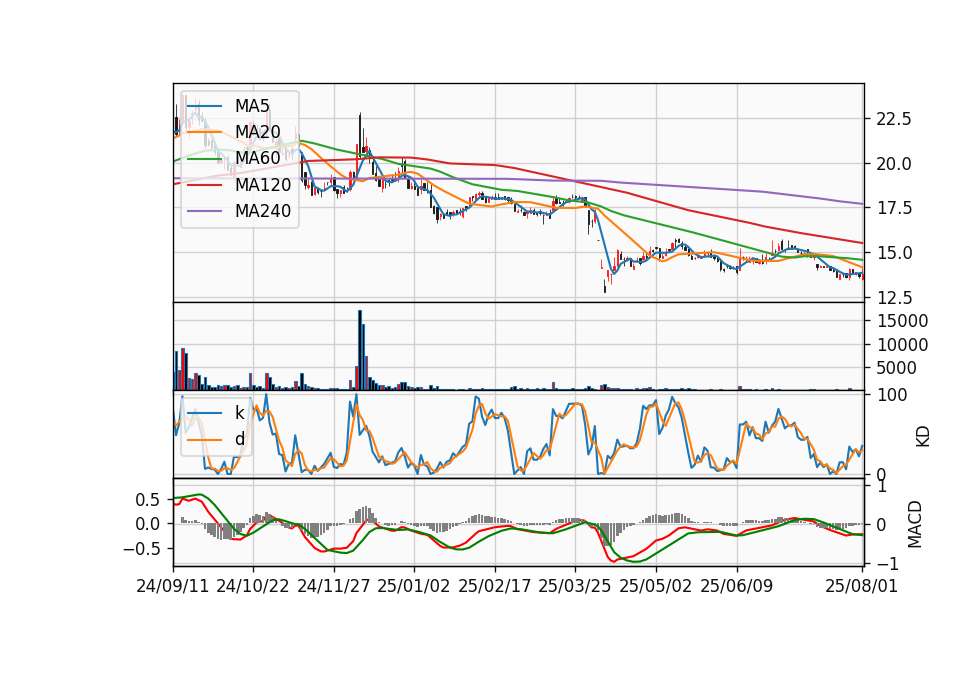Click the 25/03/25 date axis label
This screenshot has height=690, width=960.
(x=575, y=586)
